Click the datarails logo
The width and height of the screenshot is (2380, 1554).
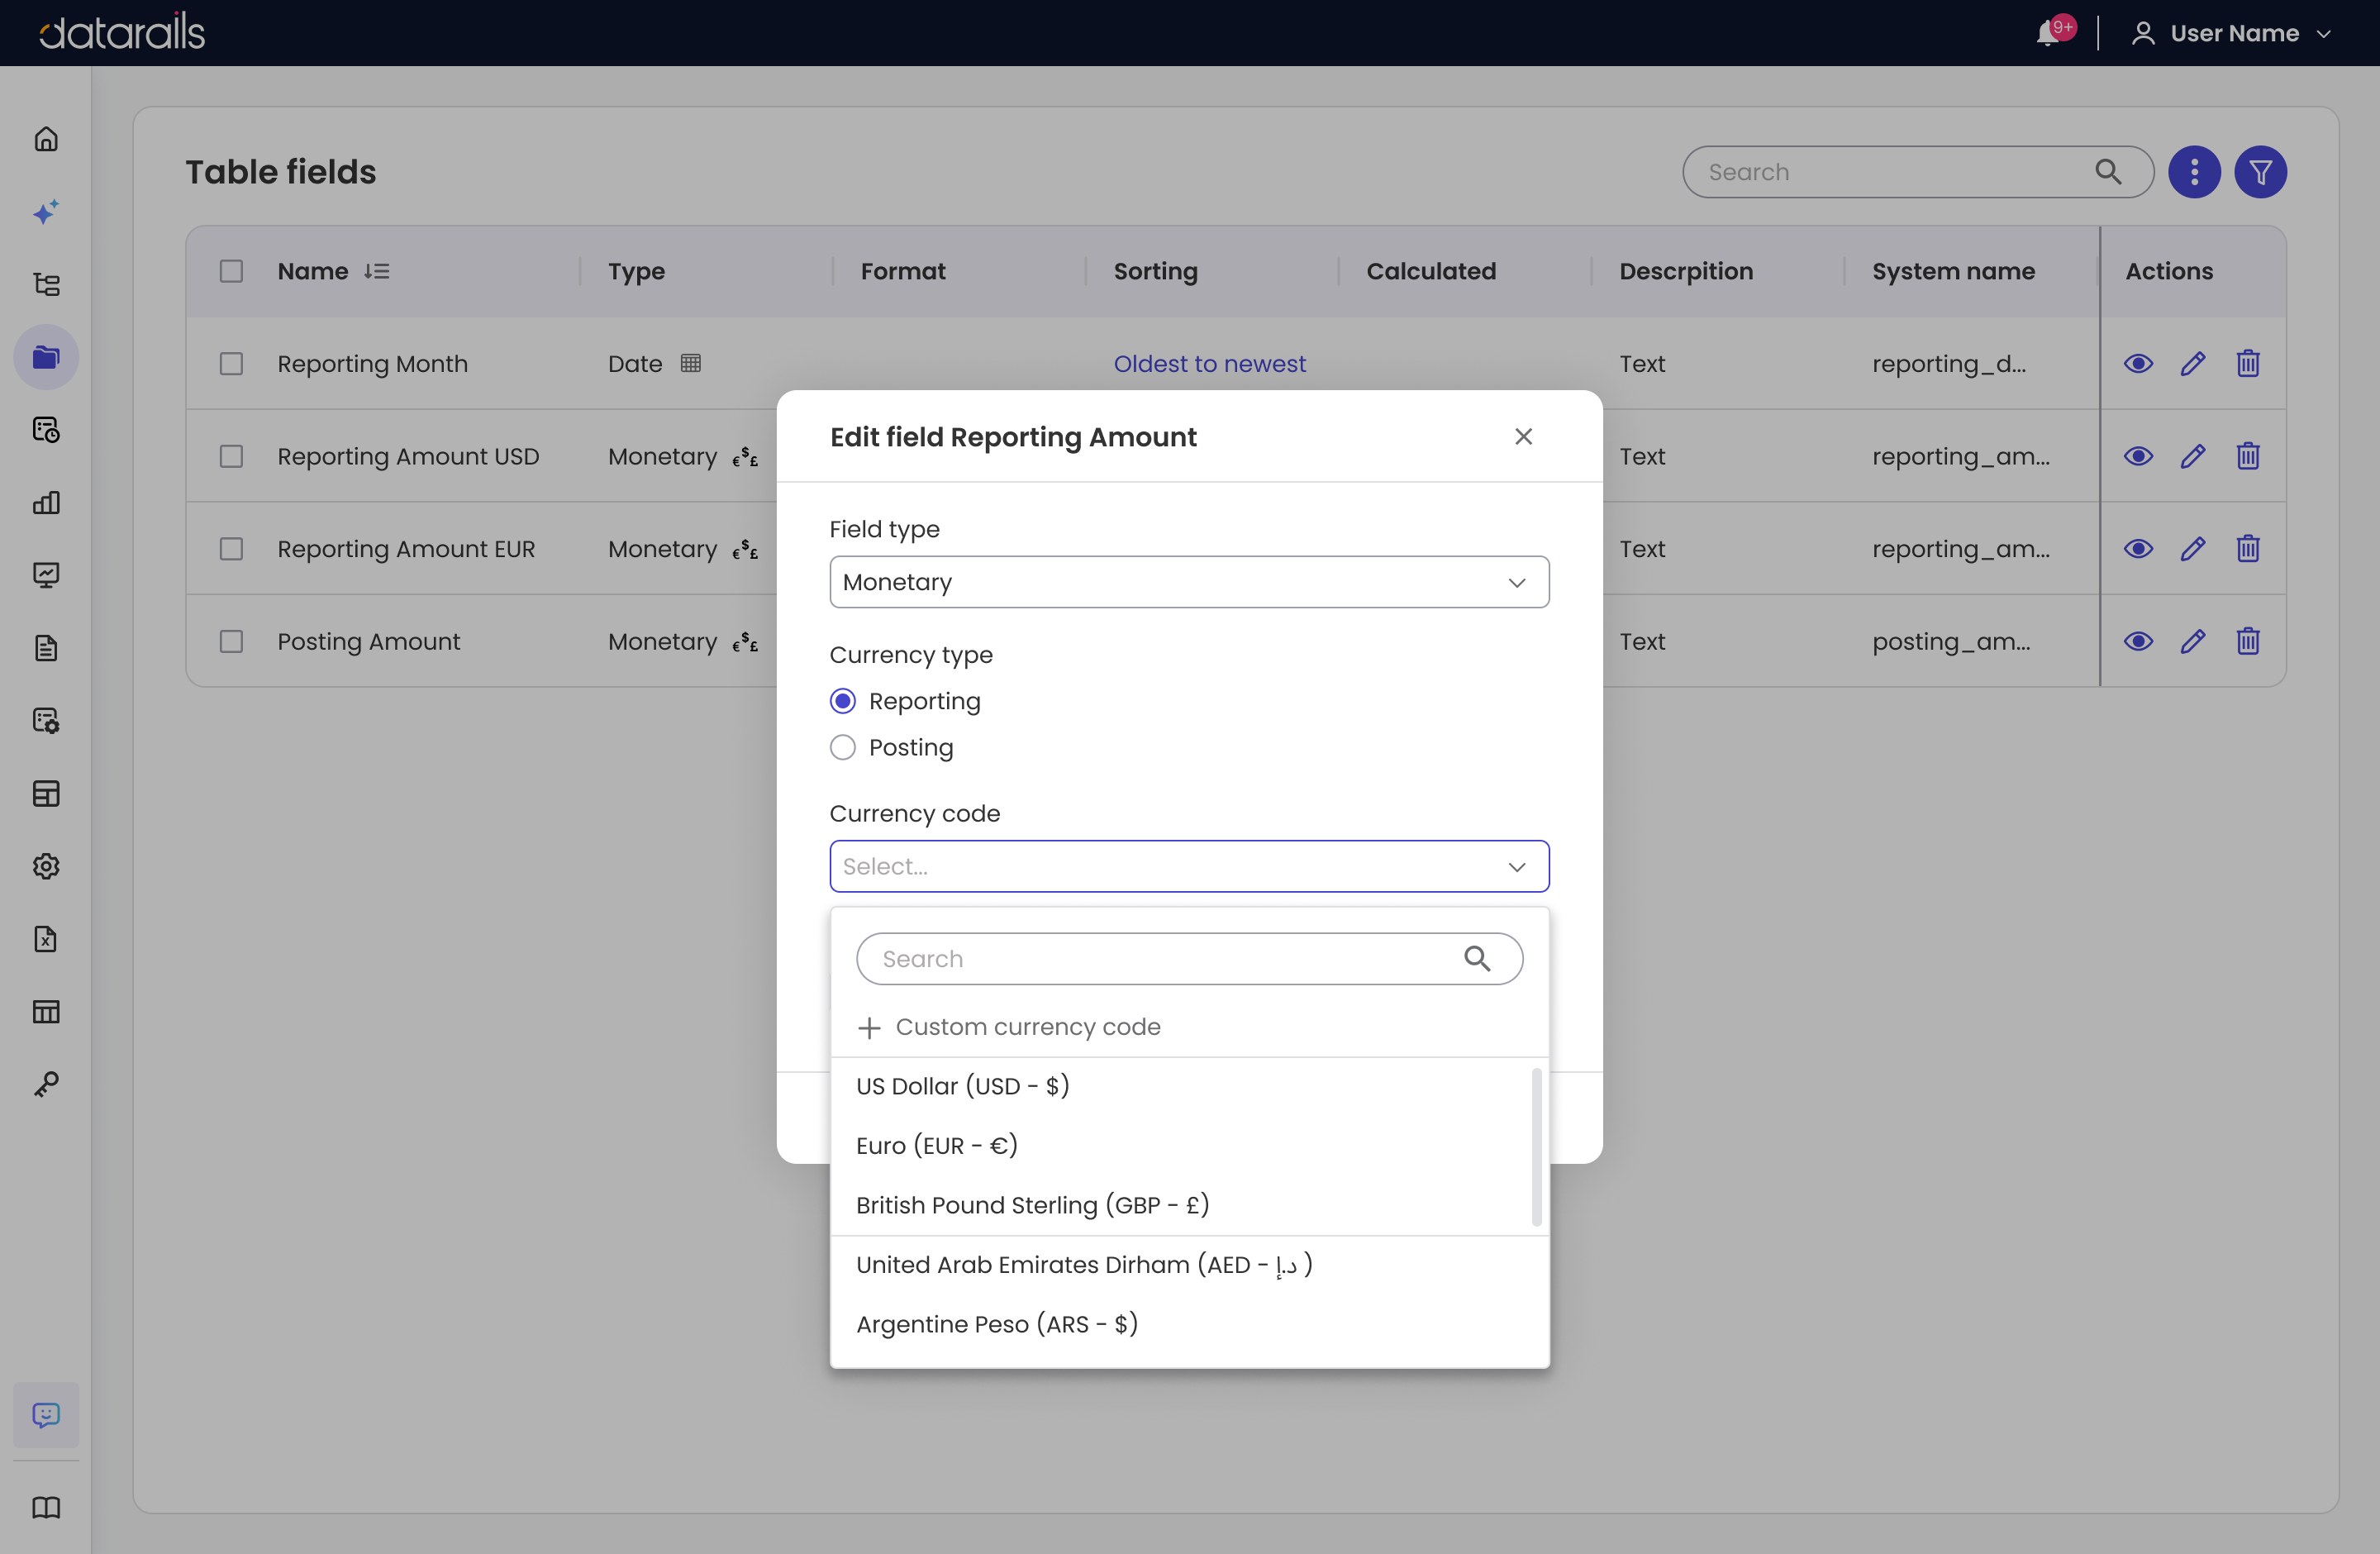122,32
